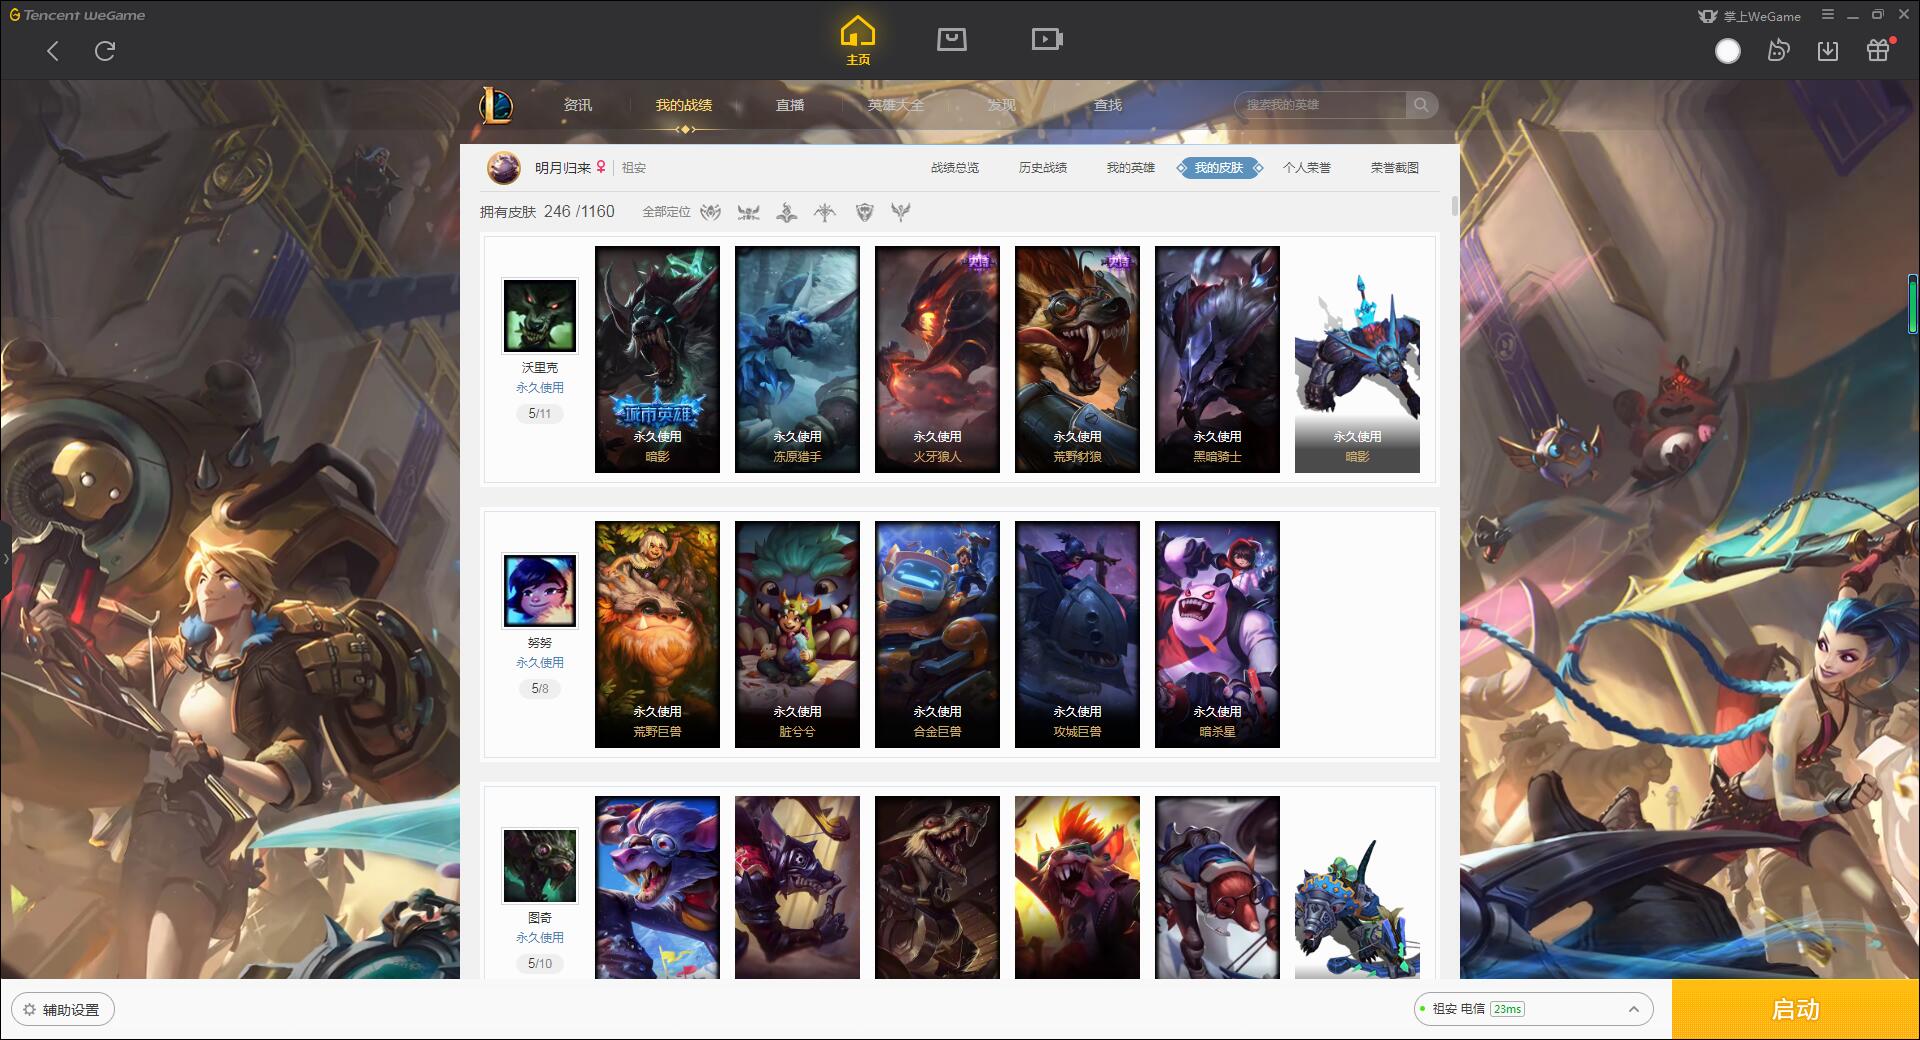The height and width of the screenshot is (1040, 1920).
Task: Open the 合金巨兽 skin card
Action: (937, 634)
